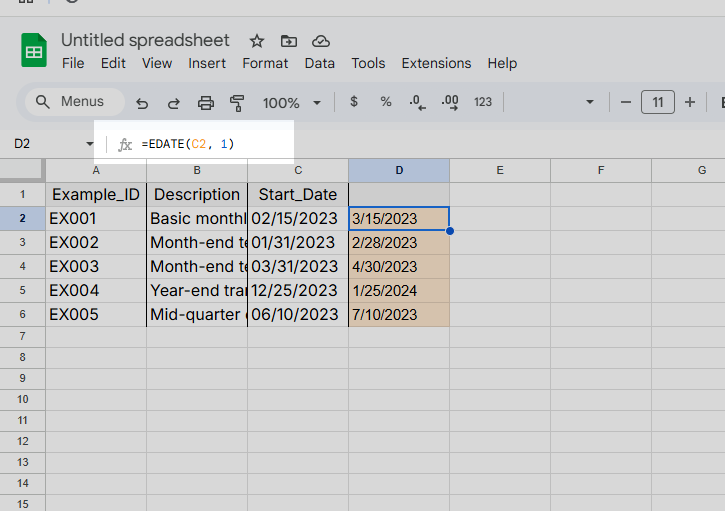Click the increase decimal places icon
Viewport: 725px width, 511px height.
click(x=450, y=102)
